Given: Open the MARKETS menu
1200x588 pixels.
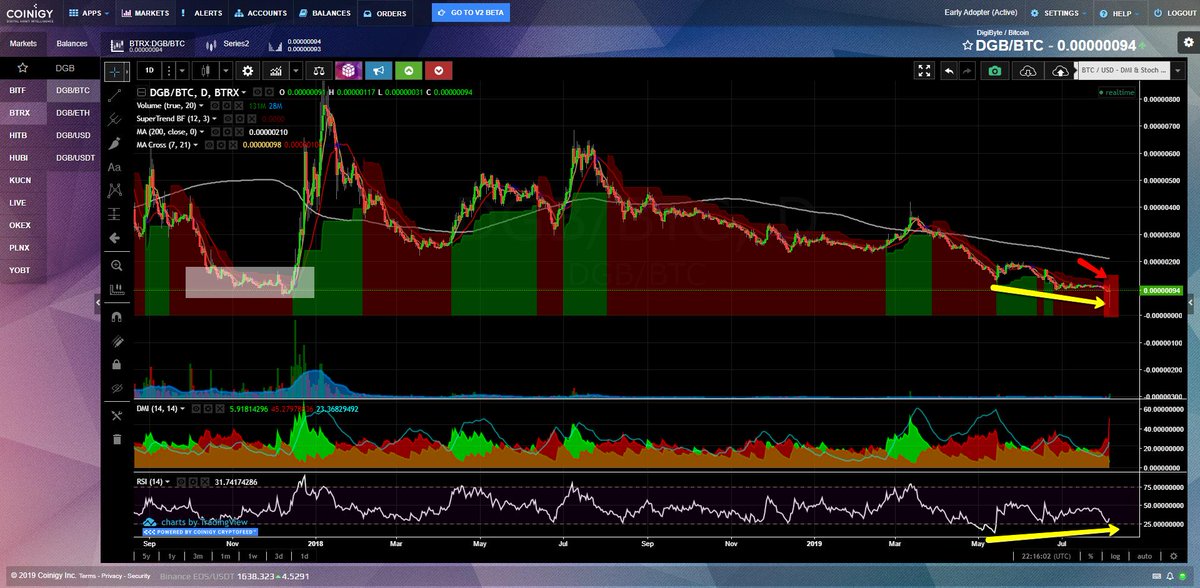Looking at the screenshot, I should point(146,14).
